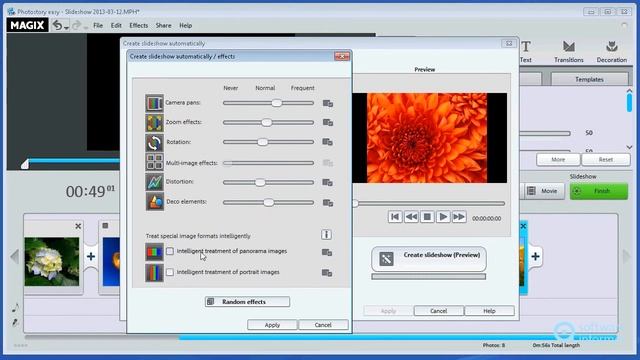The height and width of the screenshot is (360, 640).
Task: Stop the preview playback
Action: coord(427,217)
